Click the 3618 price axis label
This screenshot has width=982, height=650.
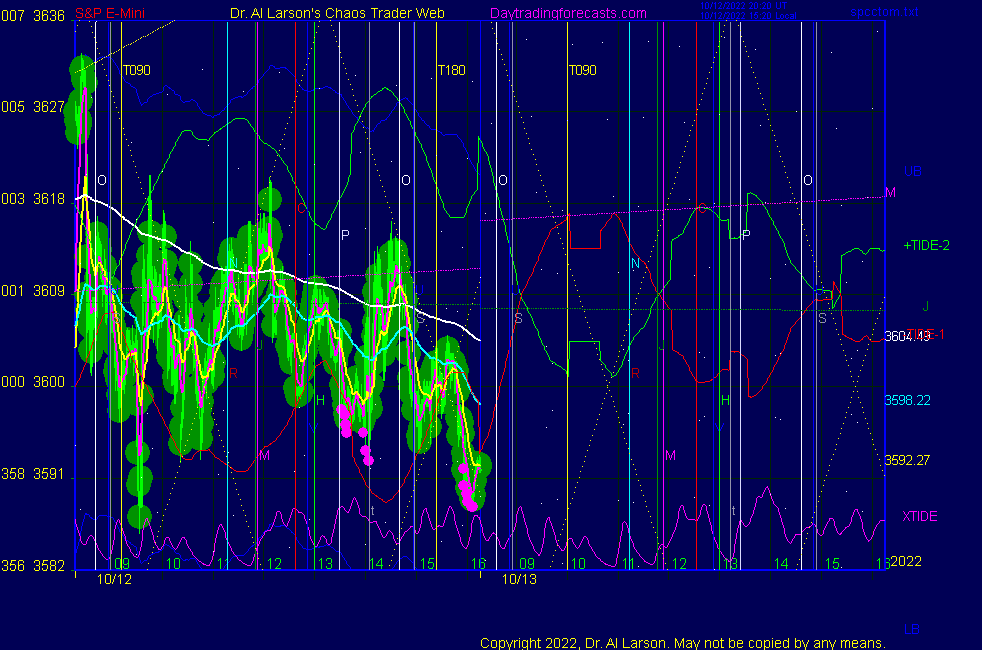48,199
